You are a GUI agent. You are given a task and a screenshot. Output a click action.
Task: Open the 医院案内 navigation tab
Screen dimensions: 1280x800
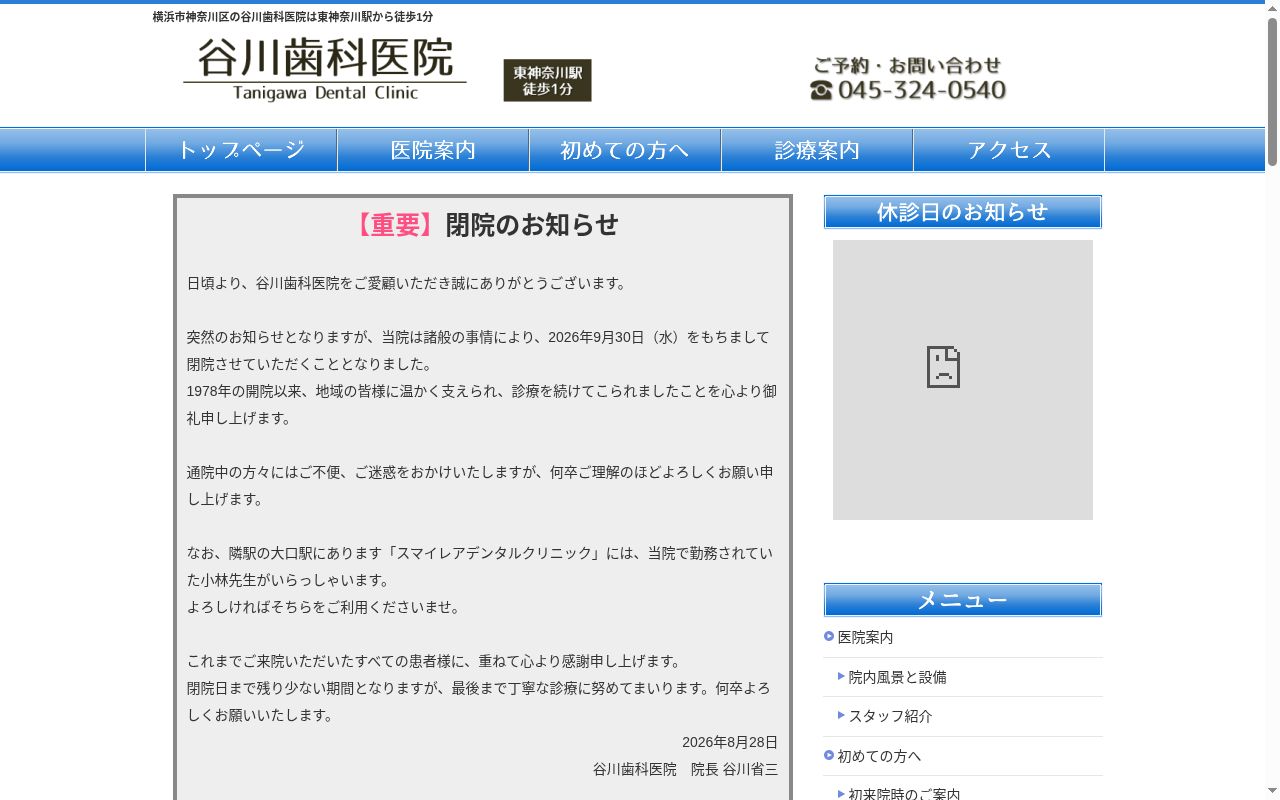[433, 150]
